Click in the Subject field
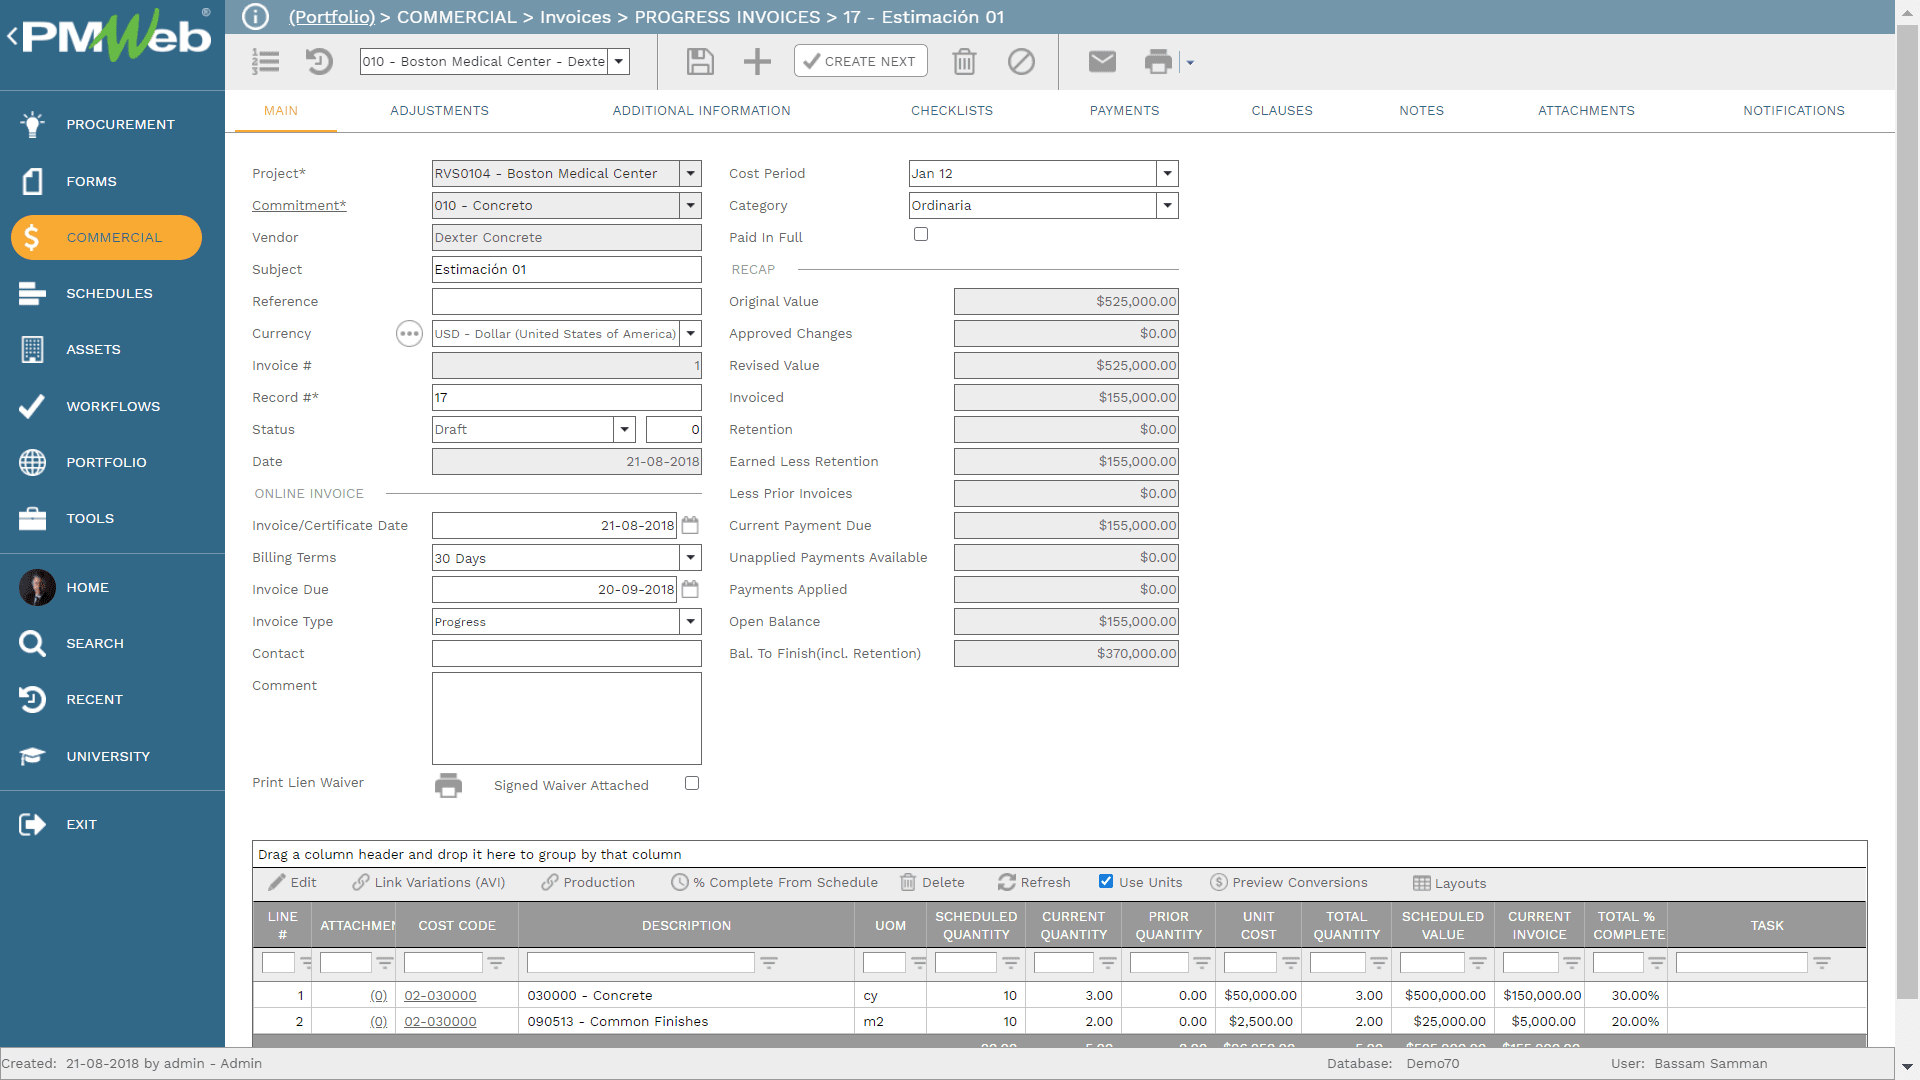Viewport: 1920px width, 1080px height. 566,269
